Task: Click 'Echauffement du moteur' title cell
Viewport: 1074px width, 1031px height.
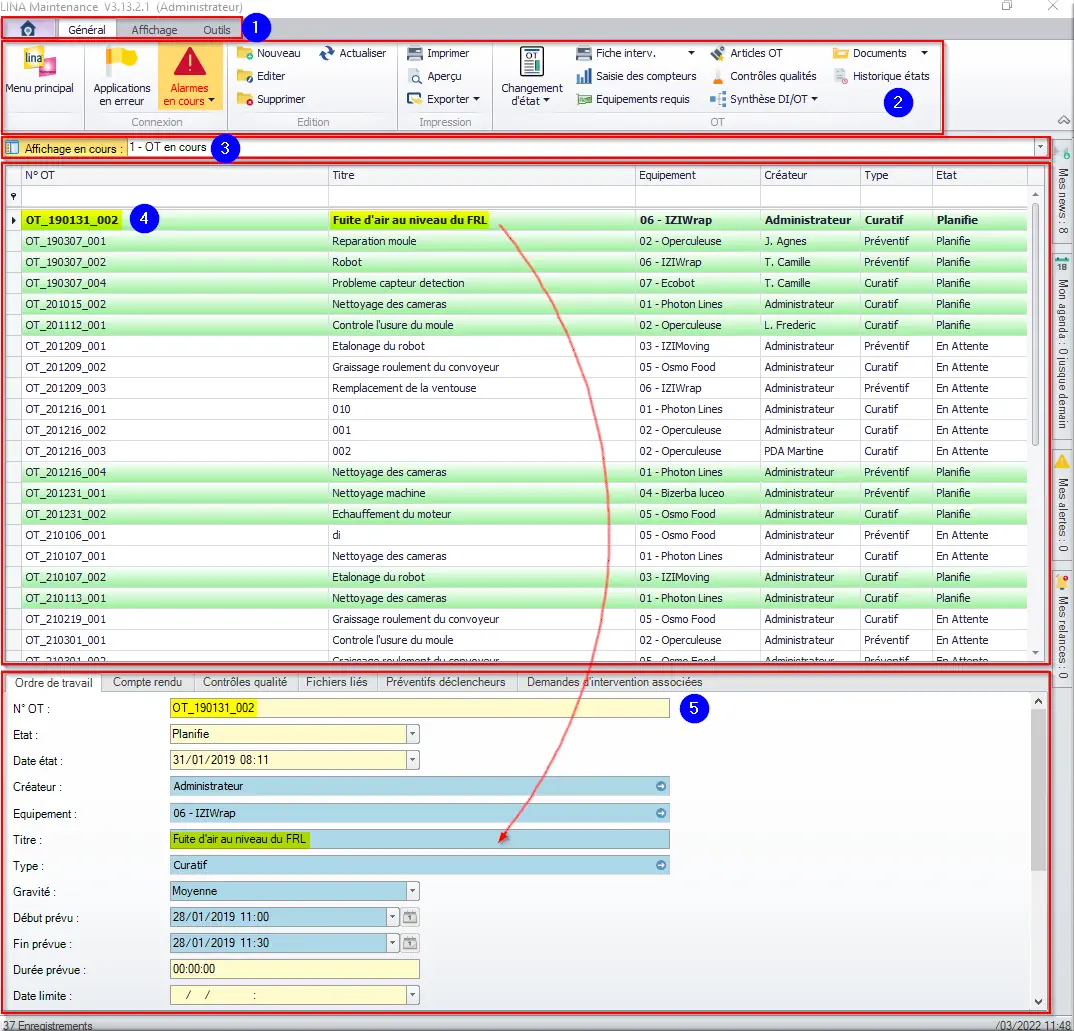Action: coord(482,514)
